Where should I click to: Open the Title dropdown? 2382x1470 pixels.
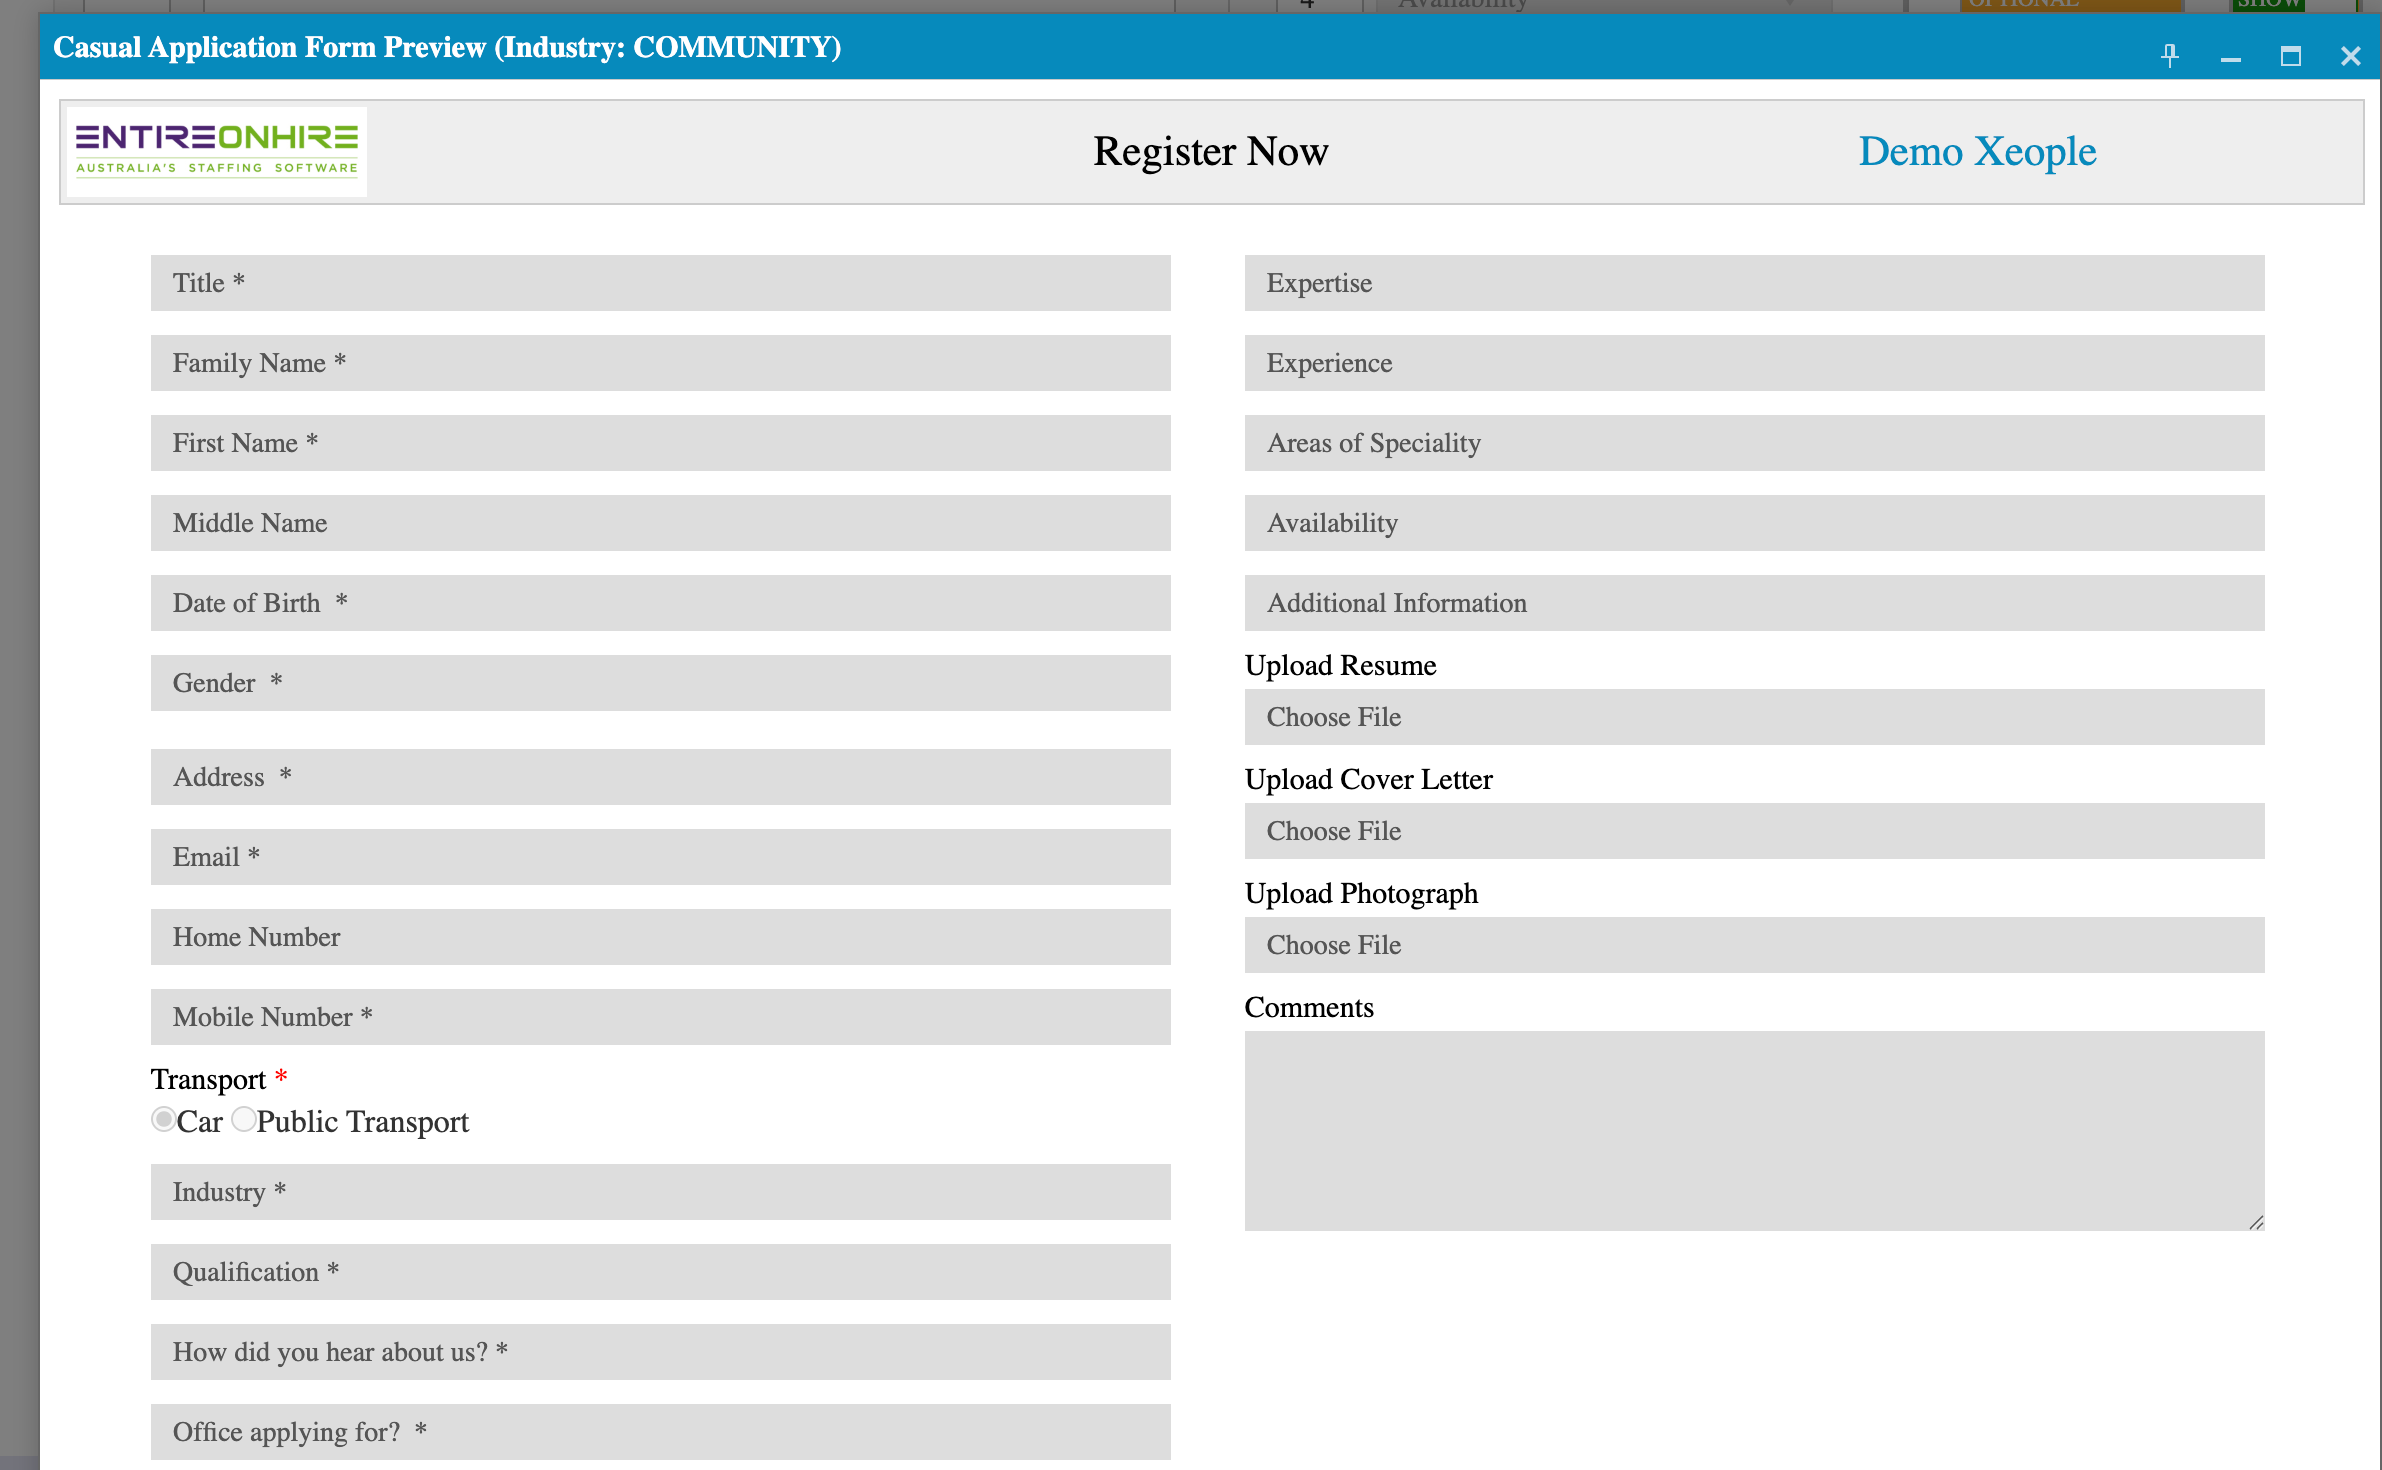(x=660, y=283)
